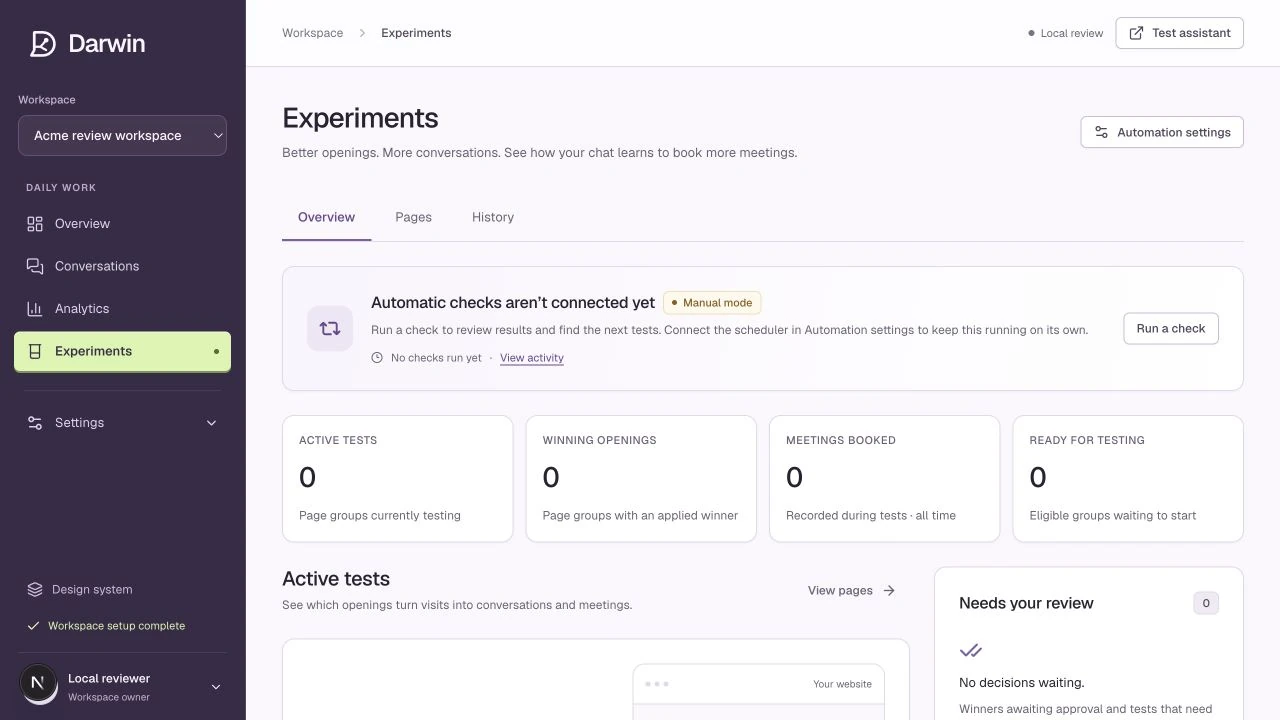Click the Active tests section heading
The height and width of the screenshot is (720, 1280).
coord(336,579)
